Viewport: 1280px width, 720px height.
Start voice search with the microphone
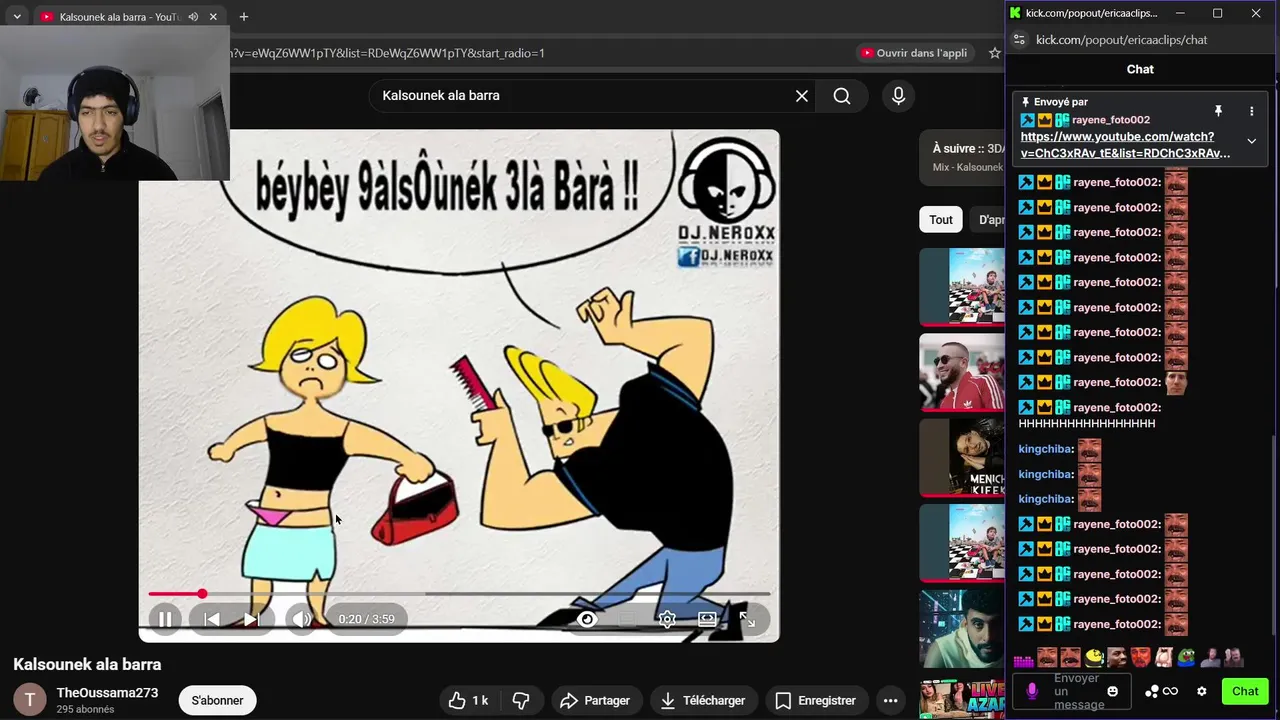(x=898, y=96)
